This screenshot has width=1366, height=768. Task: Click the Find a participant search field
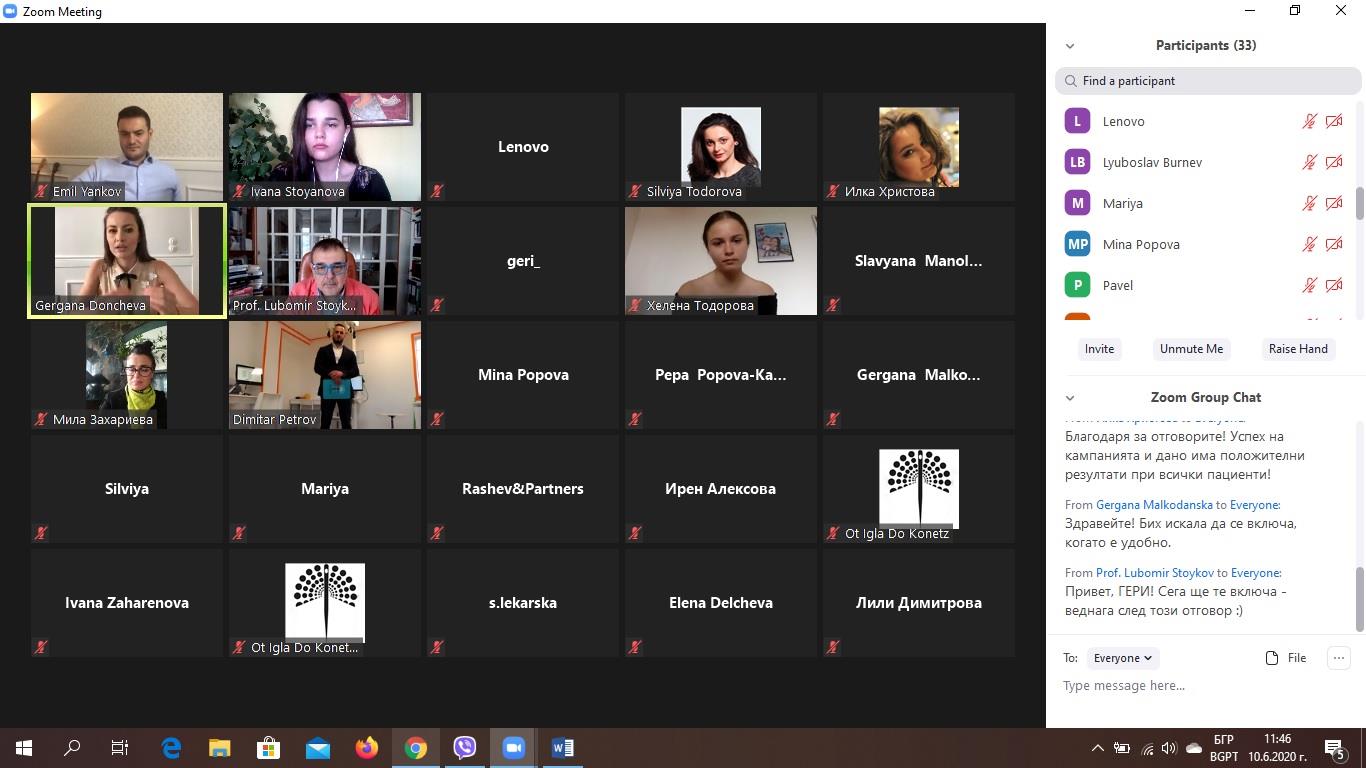pos(1208,81)
